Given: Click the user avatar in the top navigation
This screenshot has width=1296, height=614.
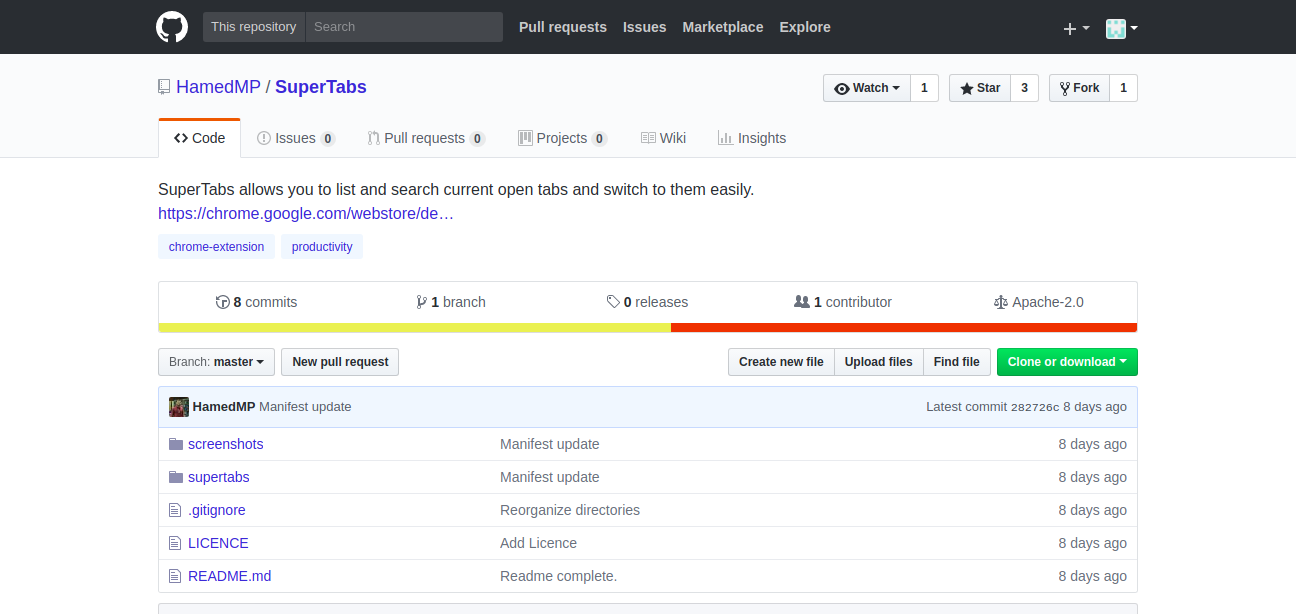Looking at the screenshot, I should tap(1116, 28).
